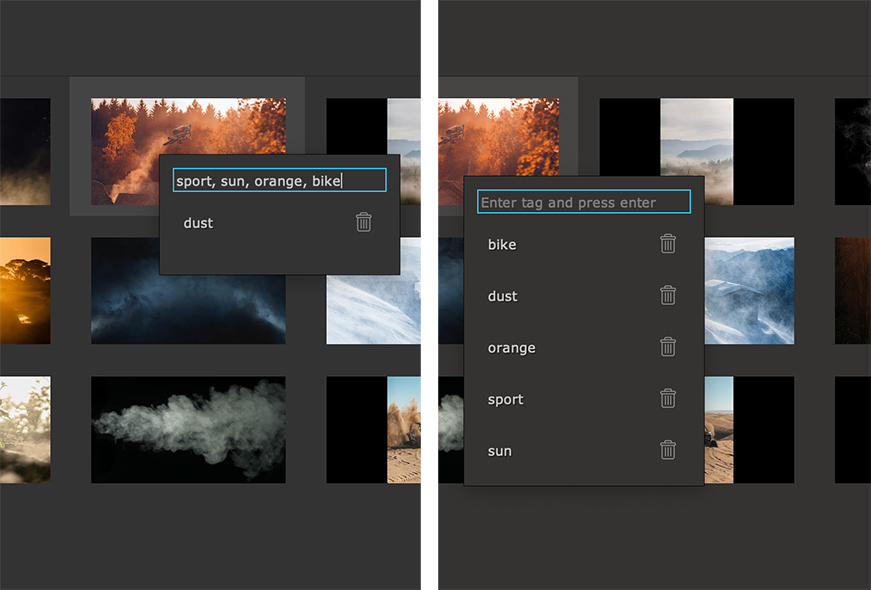Image resolution: width=871 pixels, height=590 pixels.
Task: Click the "Enter tag and press enter" field
Action: click(x=584, y=201)
